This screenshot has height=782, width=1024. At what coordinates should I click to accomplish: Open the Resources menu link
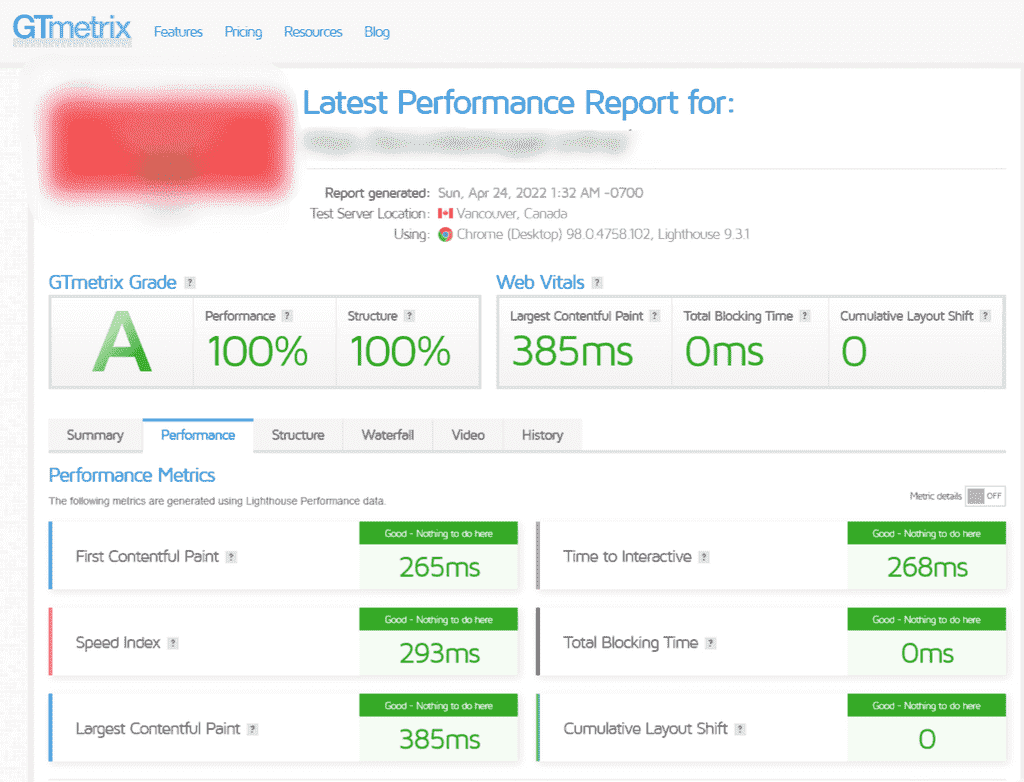313,32
